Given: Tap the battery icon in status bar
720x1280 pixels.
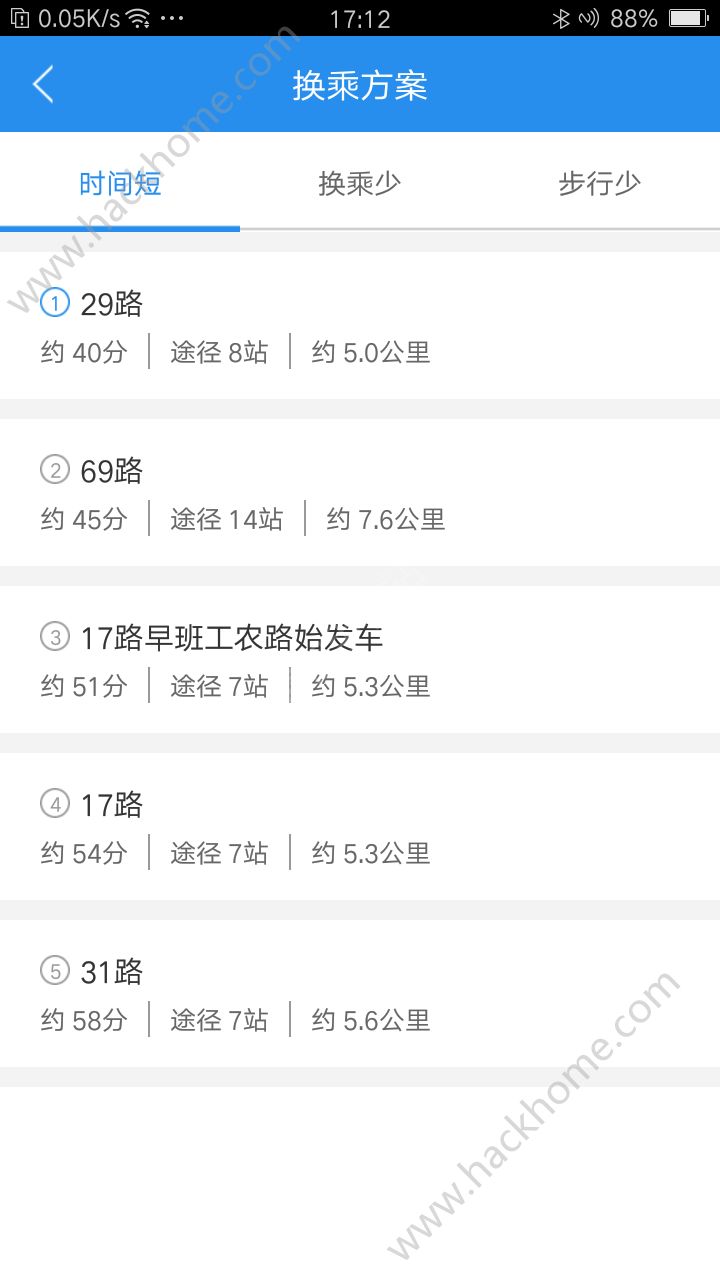Looking at the screenshot, I should coord(688,18).
